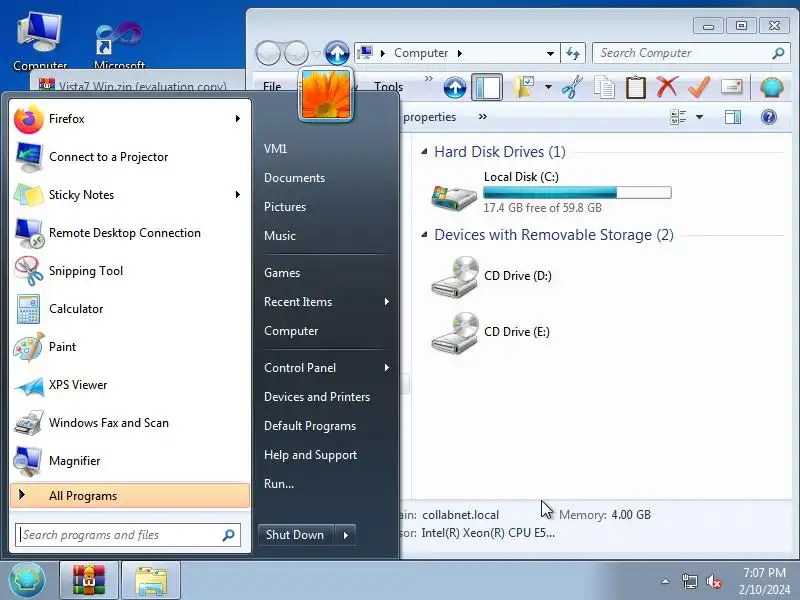
Task: Click the magnifier in Search Computer box
Action: 778,53
